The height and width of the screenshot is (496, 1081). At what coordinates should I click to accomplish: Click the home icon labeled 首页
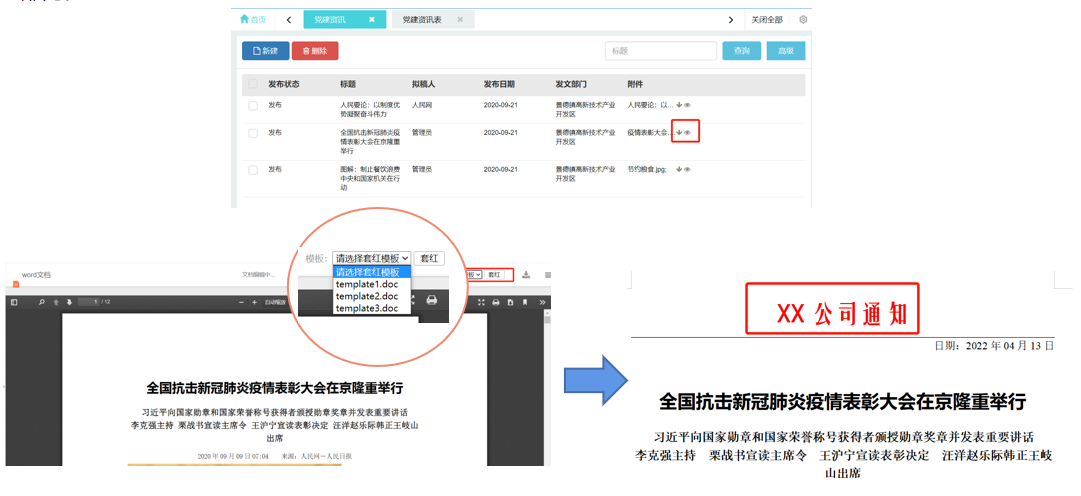[x=253, y=20]
